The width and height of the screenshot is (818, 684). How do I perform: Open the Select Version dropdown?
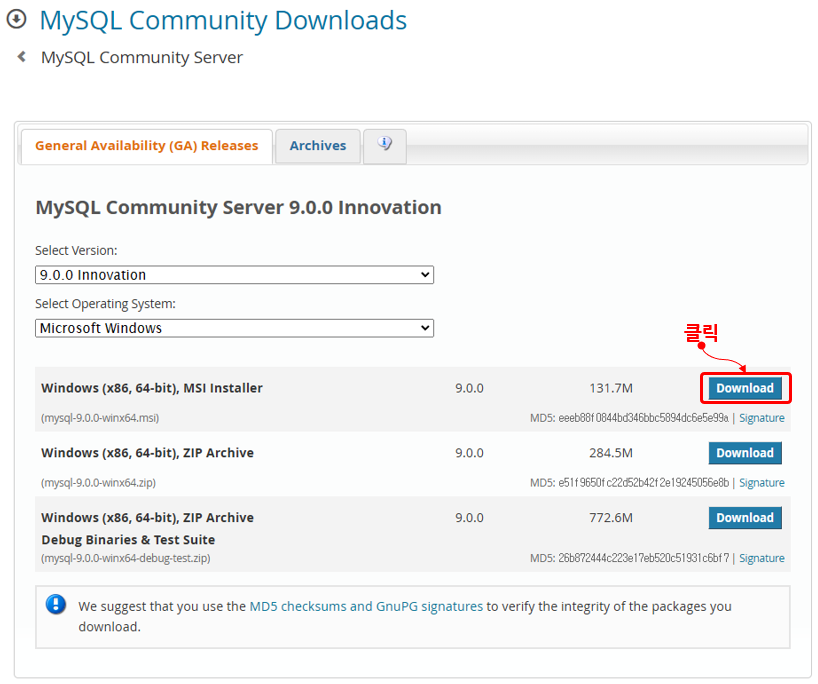tap(234, 275)
